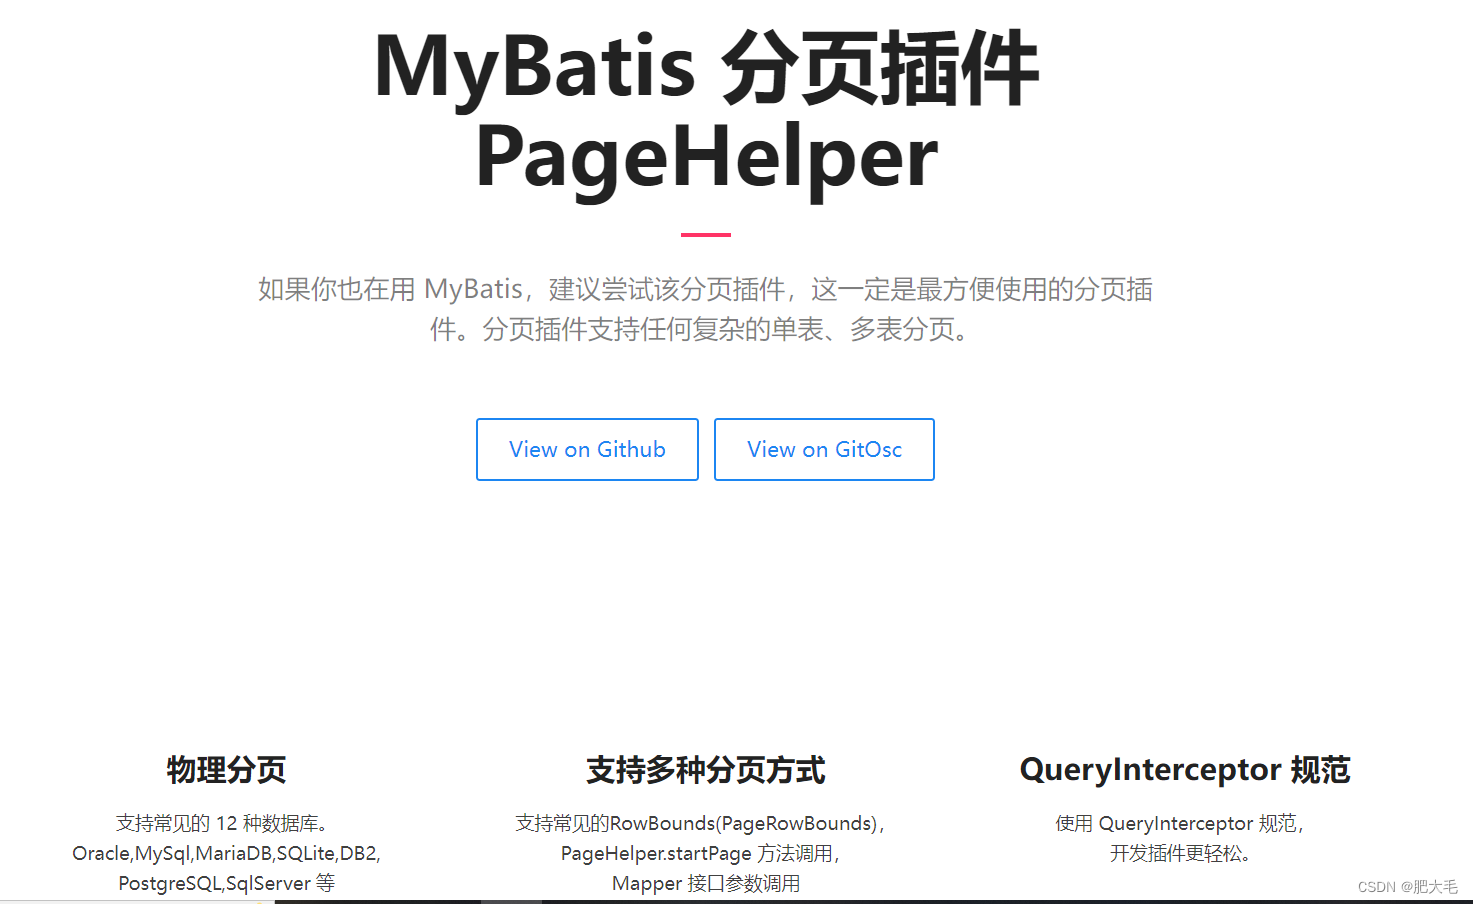Click the View on GitOsc button

click(x=823, y=449)
